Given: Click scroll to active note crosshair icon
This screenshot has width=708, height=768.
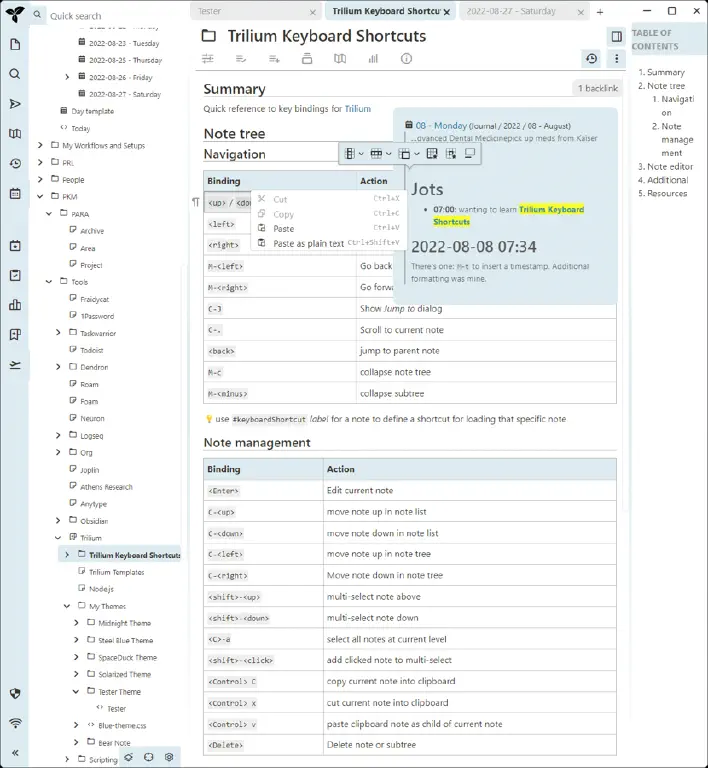Looking at the screenshot, I should (x=149, y=757).
